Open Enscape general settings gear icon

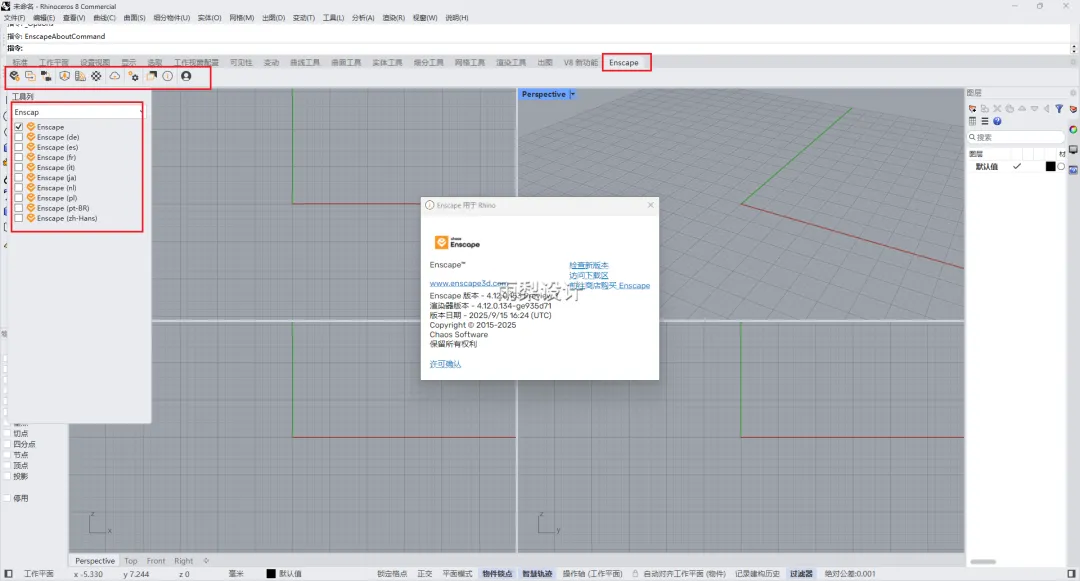tap(134, 76)
